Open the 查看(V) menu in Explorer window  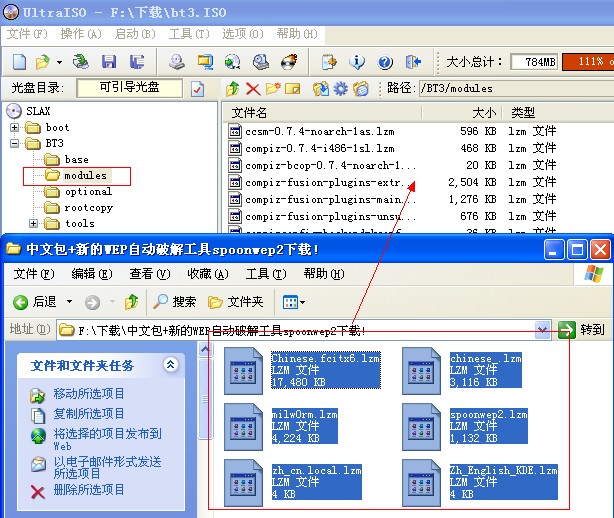150,274
